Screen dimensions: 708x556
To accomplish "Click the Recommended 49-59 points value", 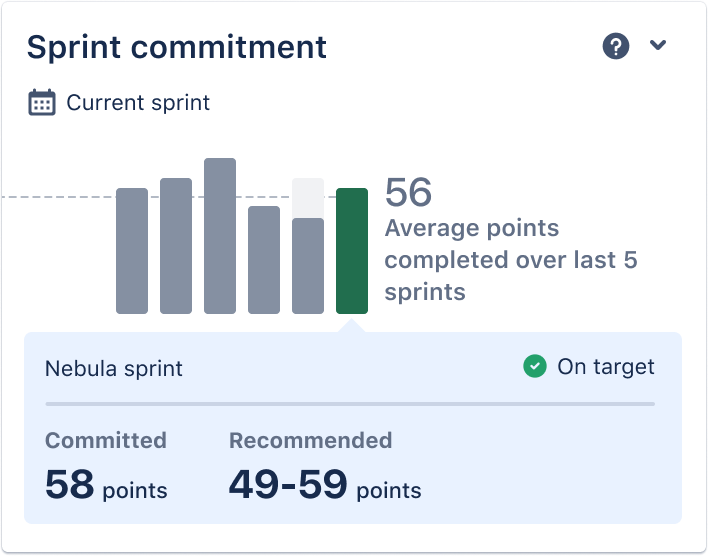I will point(325,485).
